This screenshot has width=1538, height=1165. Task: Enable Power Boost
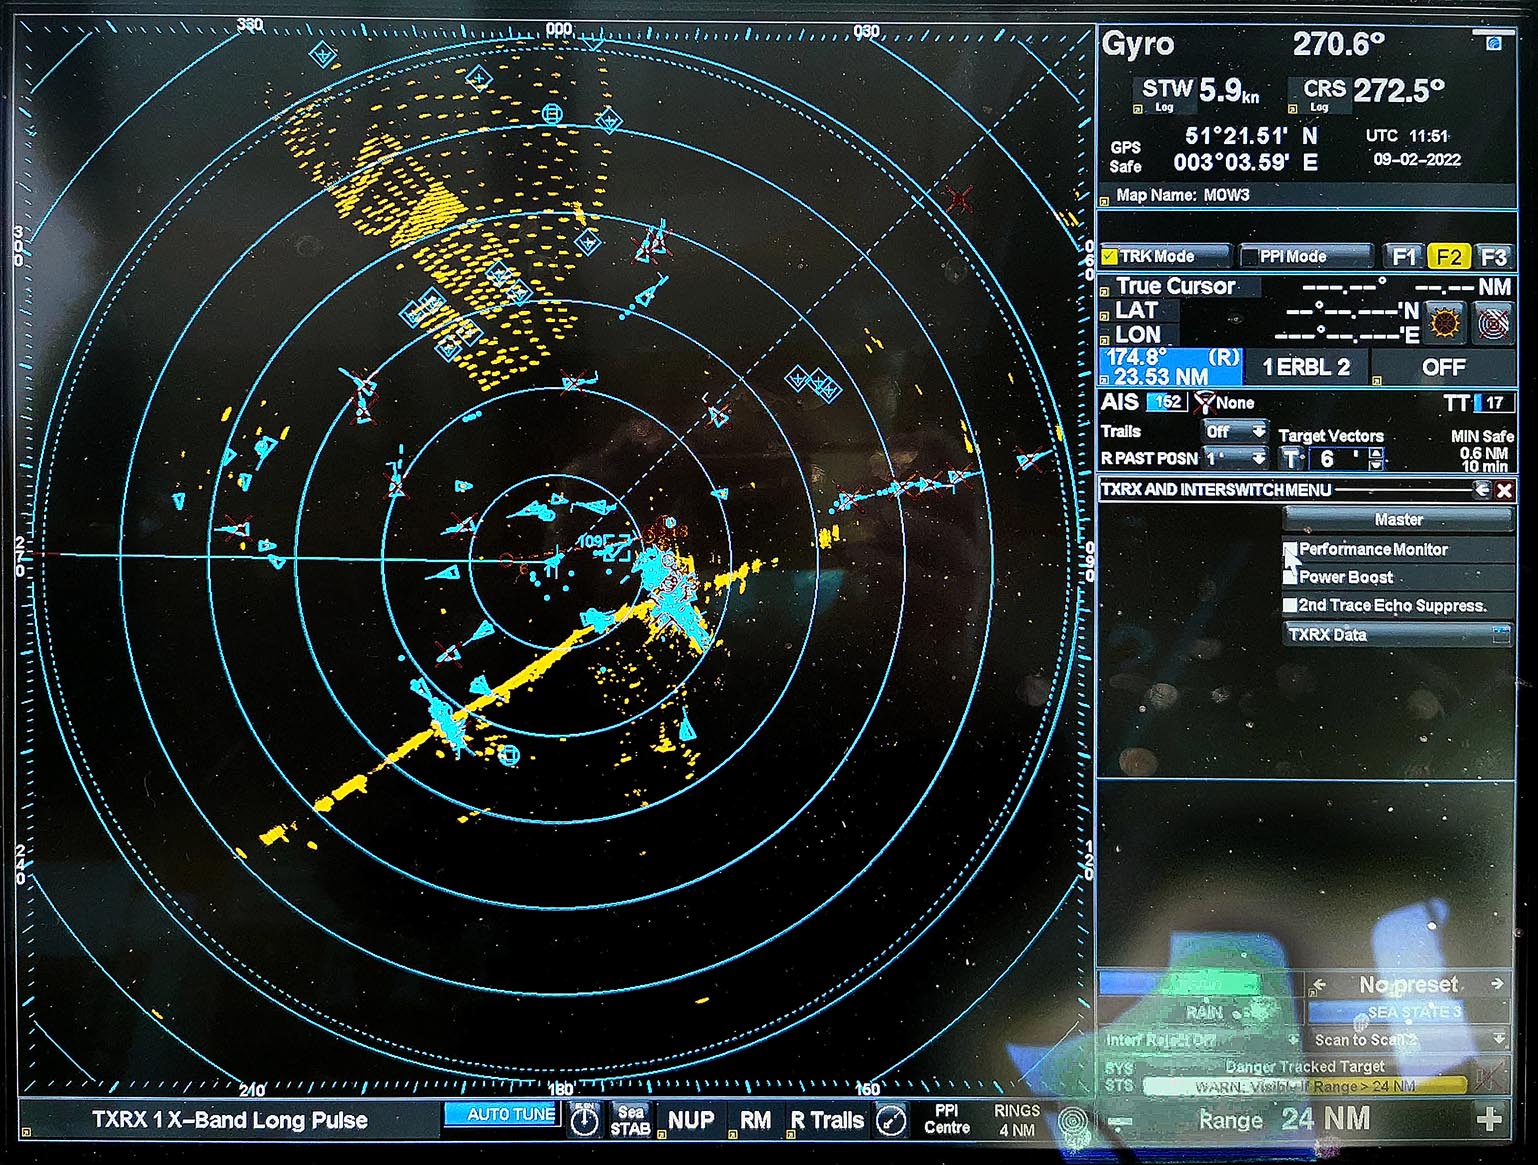(x=1291, y=577)
